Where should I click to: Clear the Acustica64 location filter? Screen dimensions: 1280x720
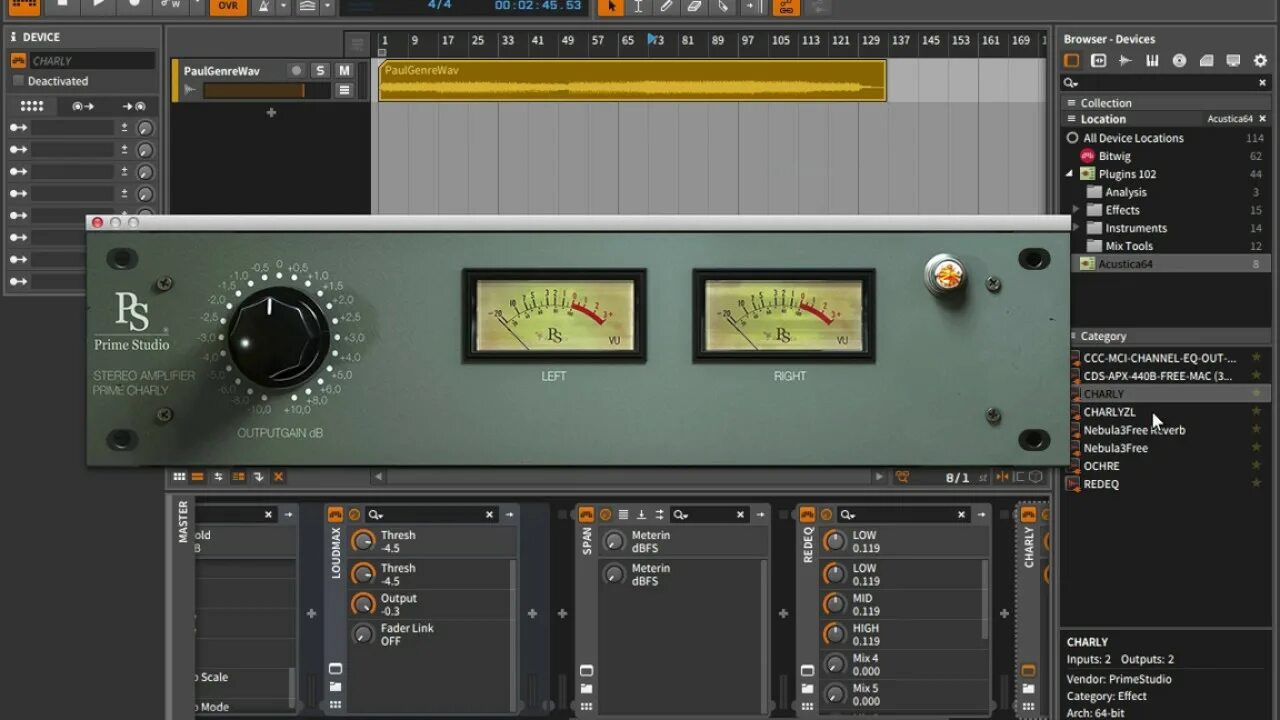[x=1263, y=119]
